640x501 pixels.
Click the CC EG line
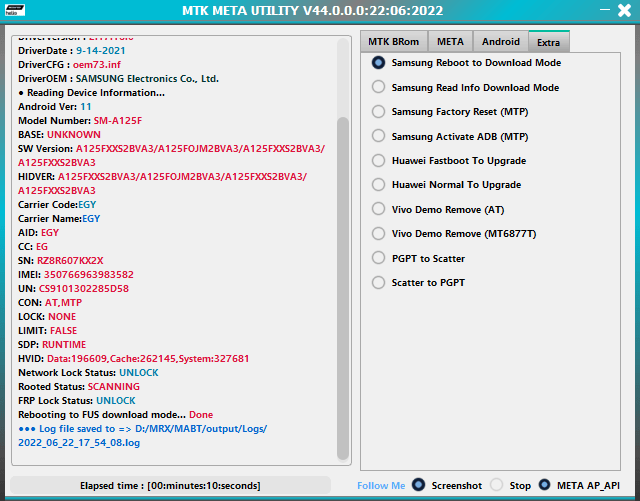(33, 247)
